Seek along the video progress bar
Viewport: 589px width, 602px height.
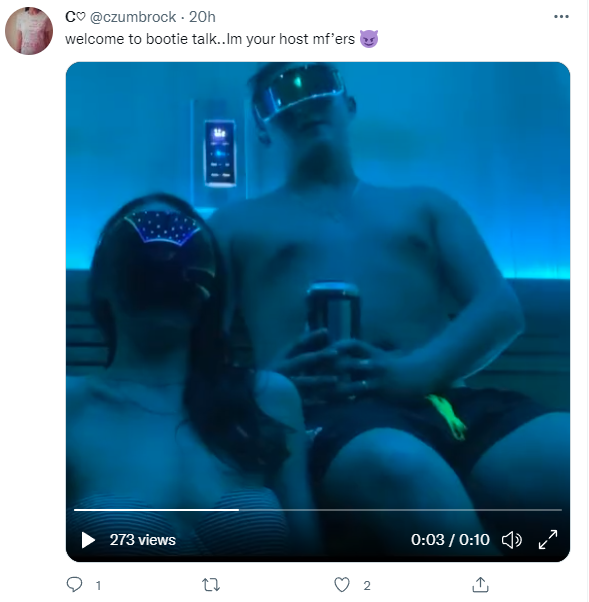click(318, 510)
